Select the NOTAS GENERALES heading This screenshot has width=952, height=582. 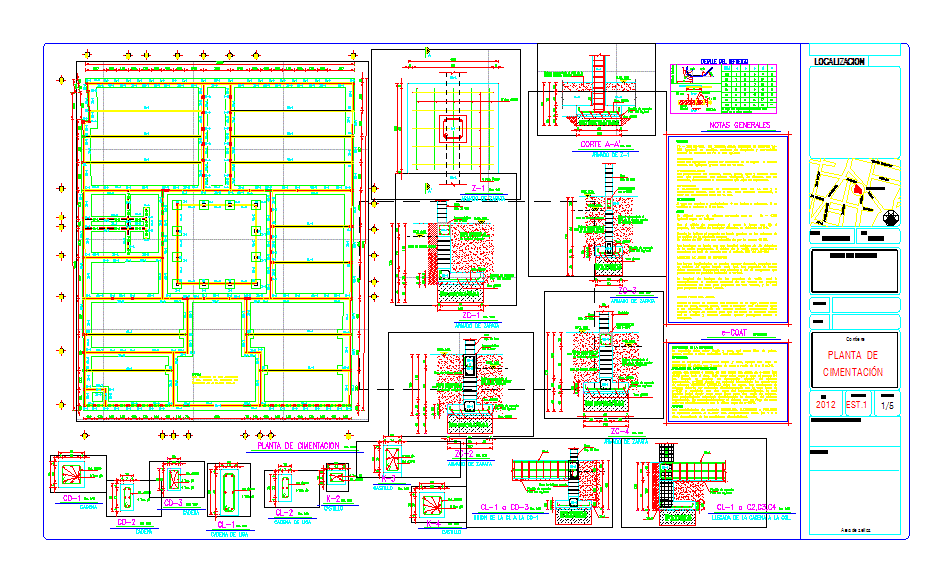(x=739, y=126)
